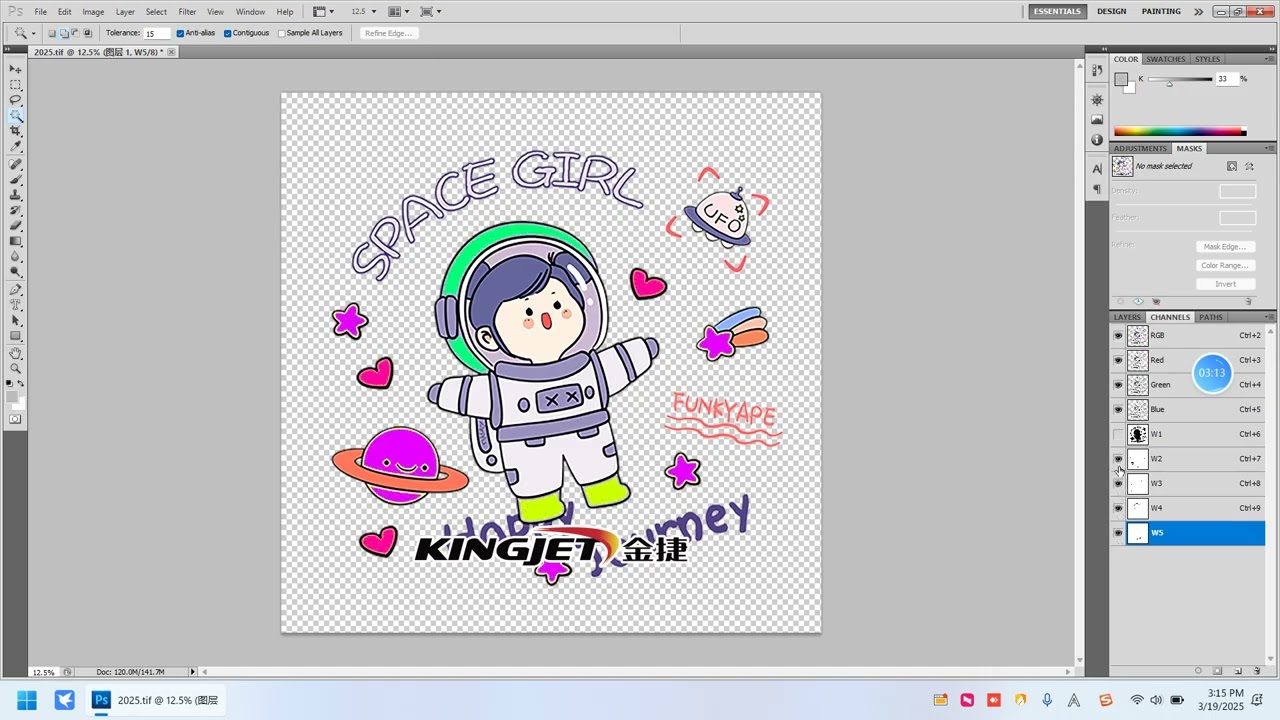1280x720 pixels.
Task: Select the Rectangular Marquee tool
Action: (15, 85)
